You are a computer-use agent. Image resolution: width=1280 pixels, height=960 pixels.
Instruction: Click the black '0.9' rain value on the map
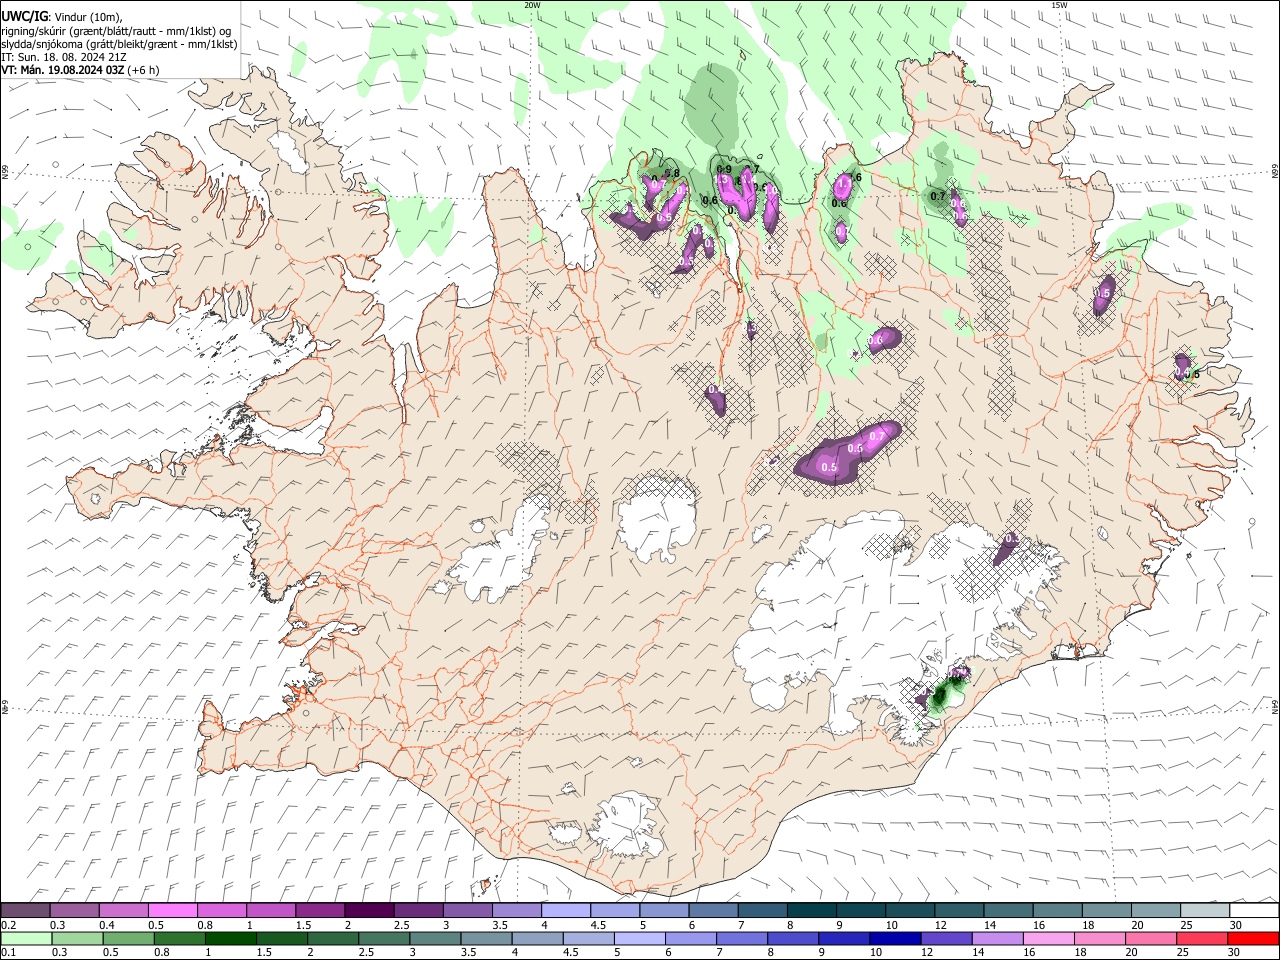pos(724,169)
